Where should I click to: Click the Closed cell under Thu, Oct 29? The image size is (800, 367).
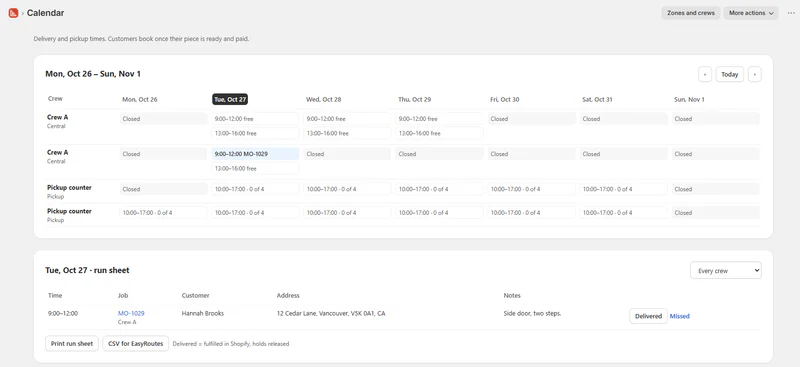click(x=439, y=154)
